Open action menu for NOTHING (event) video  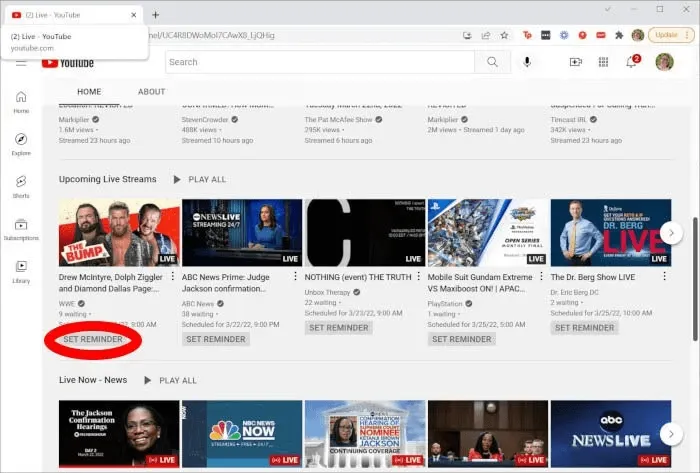[419, 277]
